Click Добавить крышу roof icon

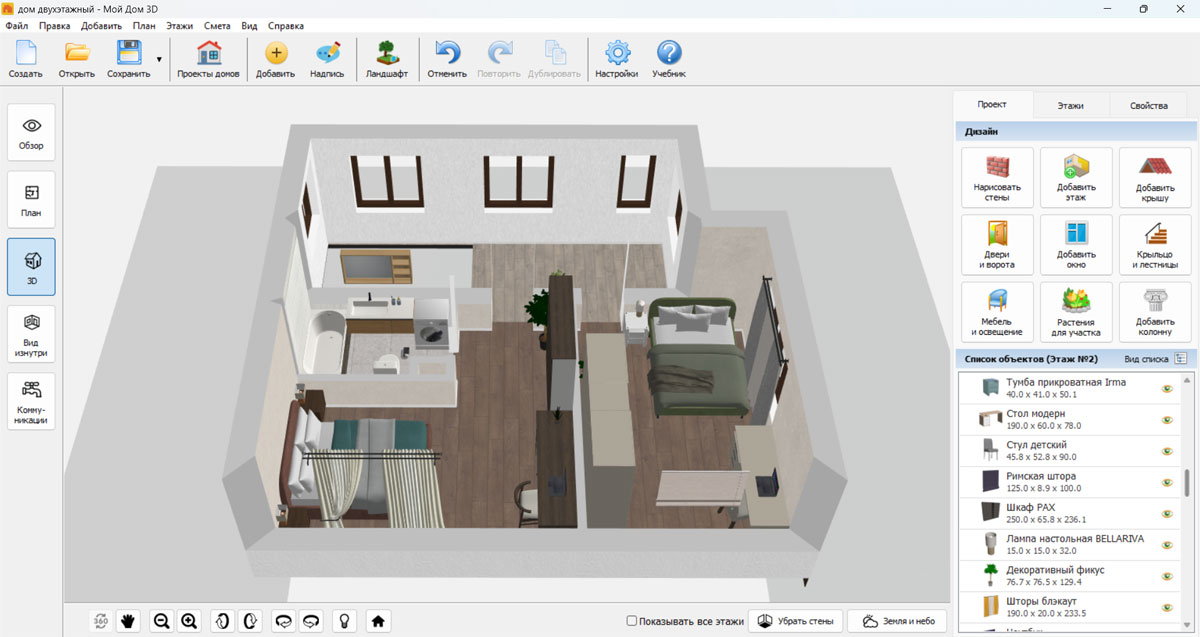(1155, 177)
